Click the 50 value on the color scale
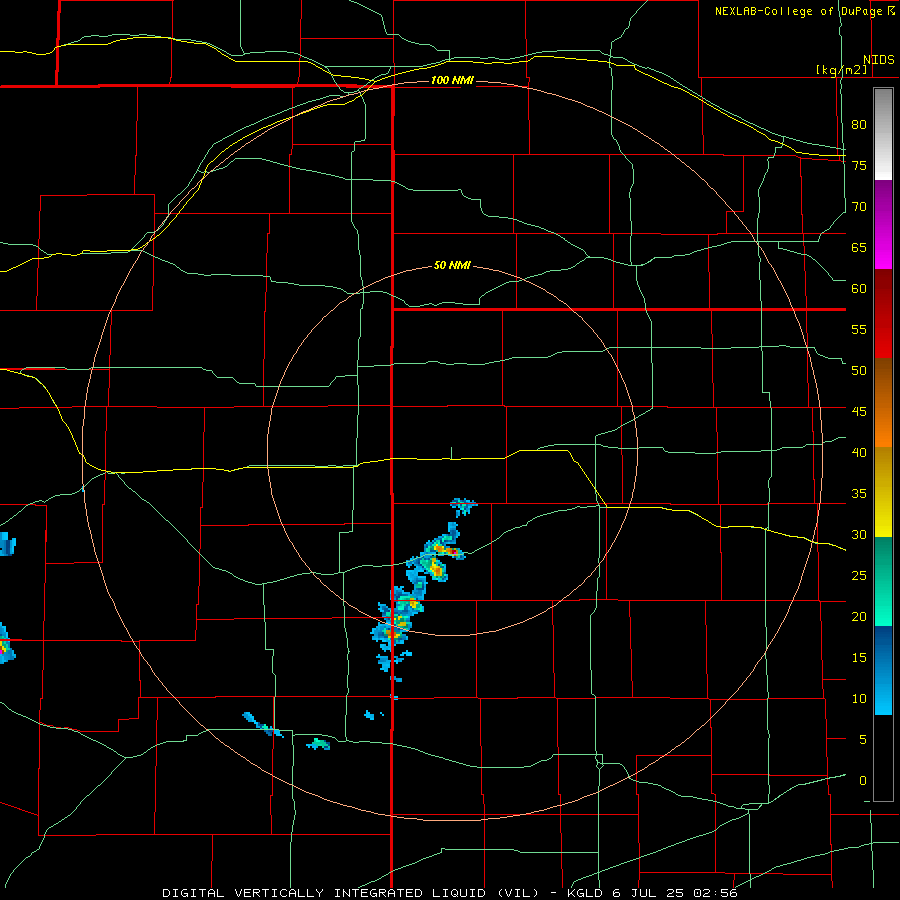This screenshot has width=900, height=900. point(859,371)
